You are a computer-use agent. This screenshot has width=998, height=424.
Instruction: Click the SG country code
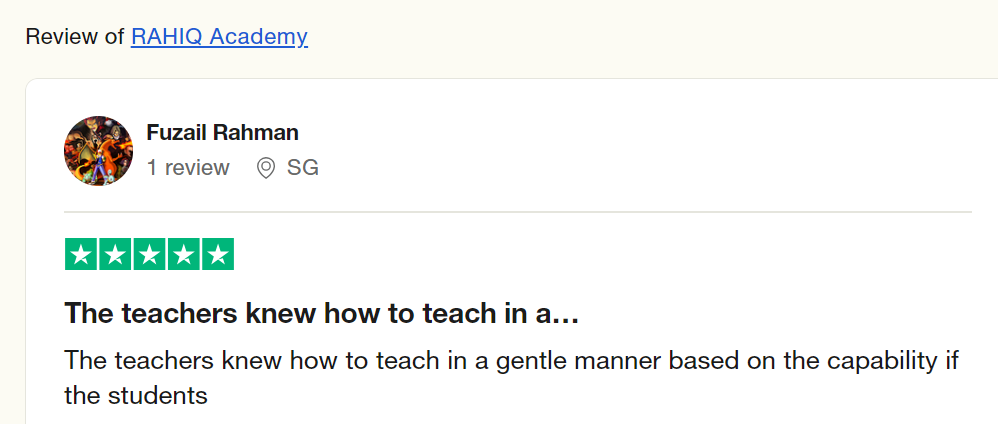303,168
